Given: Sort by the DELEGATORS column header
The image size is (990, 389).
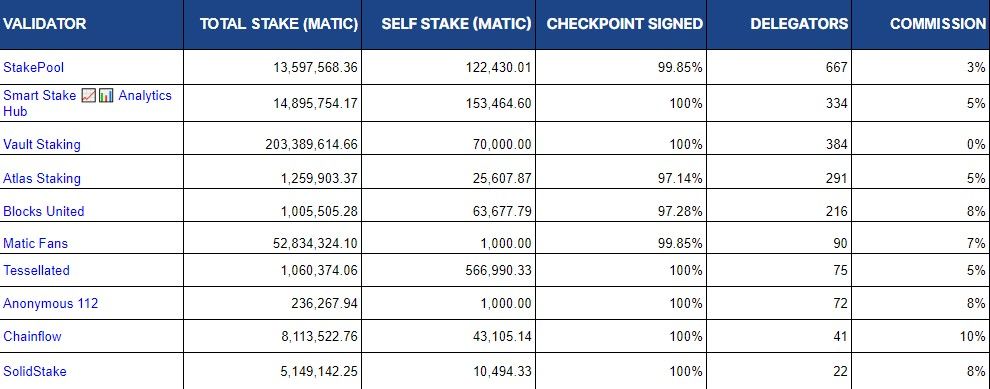Looking at the screenshot, I should [x=799, y=24].
